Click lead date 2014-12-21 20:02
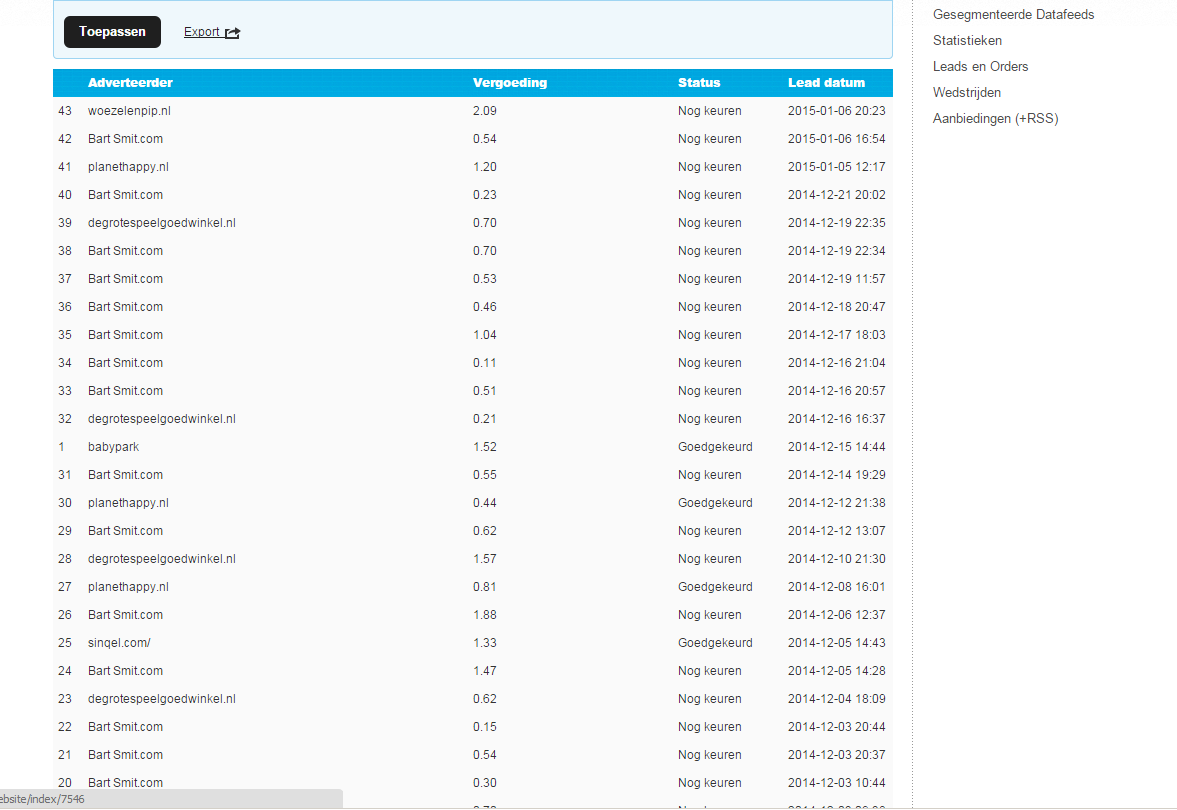 [x=837, y=195]
